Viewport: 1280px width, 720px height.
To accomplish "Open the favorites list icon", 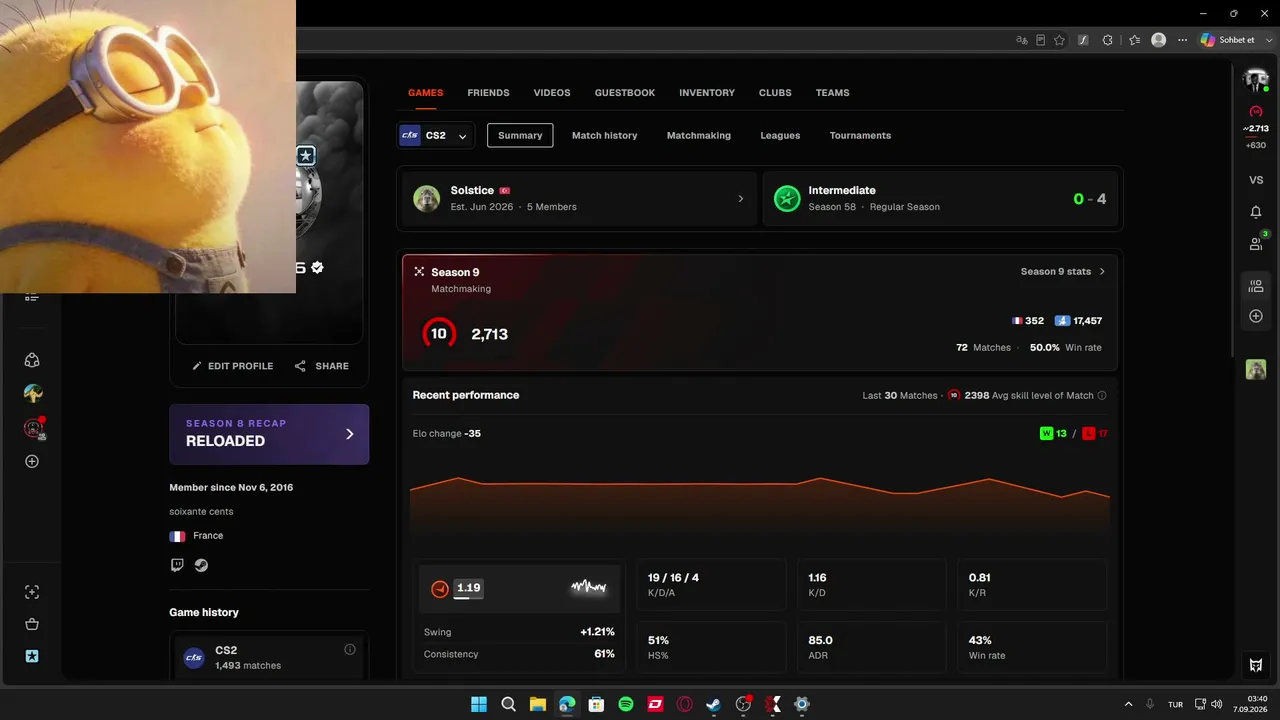I will pyautogui.click(x=1134, y=40).
